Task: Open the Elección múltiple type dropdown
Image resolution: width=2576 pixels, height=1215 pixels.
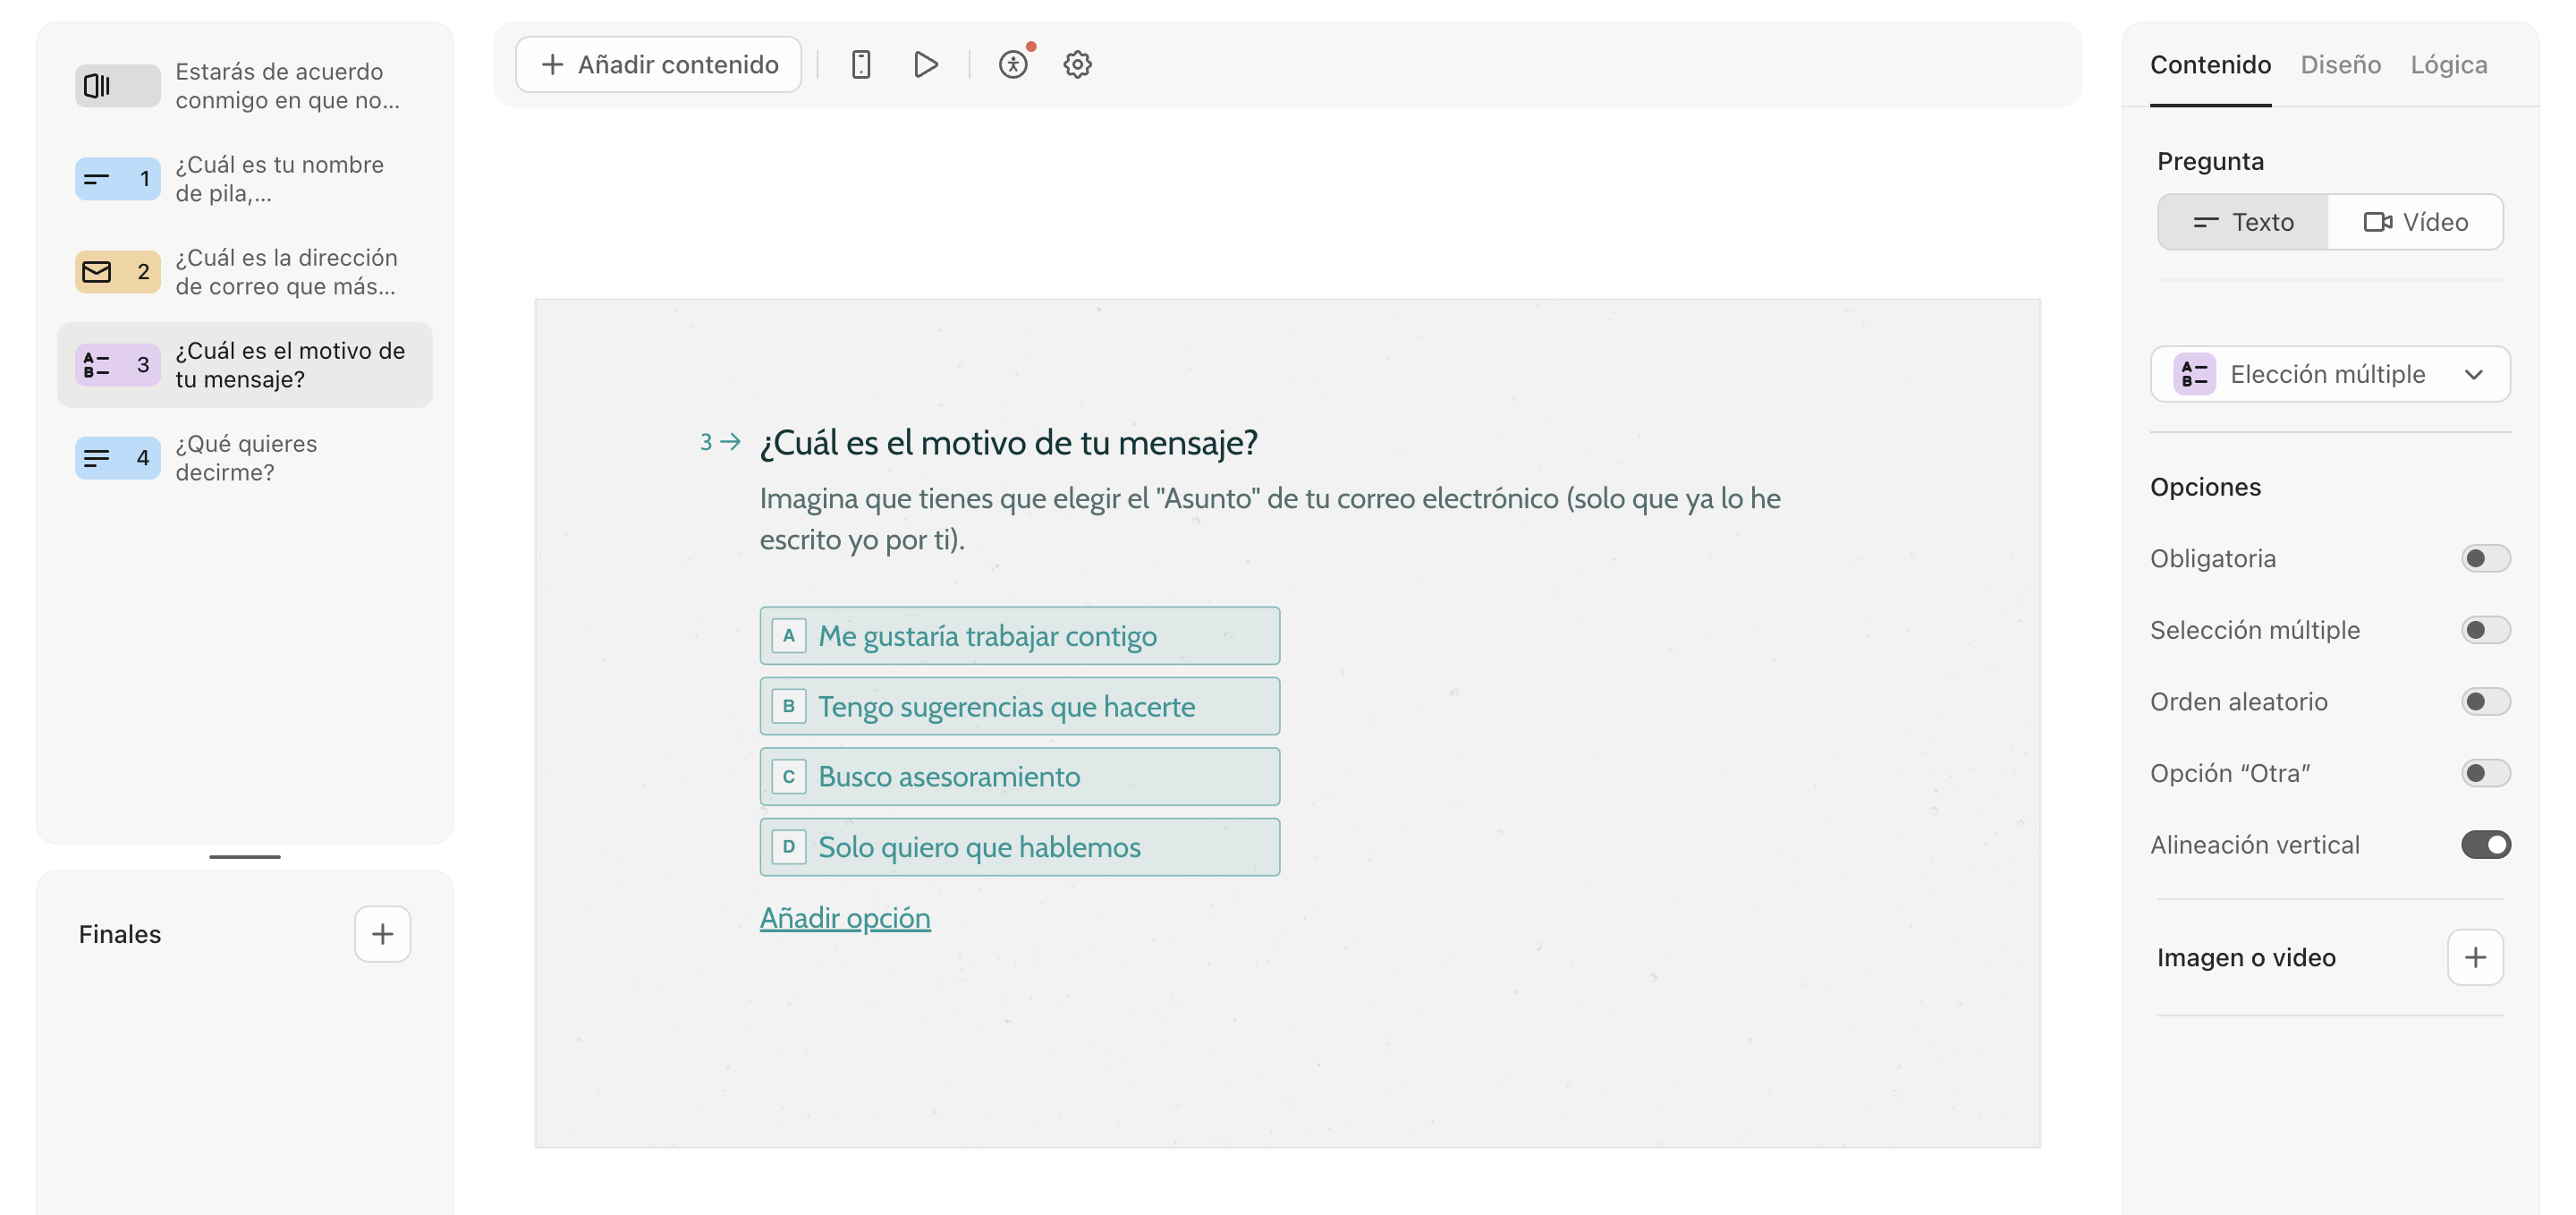Action: pyautogui.click(x=2329, y=374)
